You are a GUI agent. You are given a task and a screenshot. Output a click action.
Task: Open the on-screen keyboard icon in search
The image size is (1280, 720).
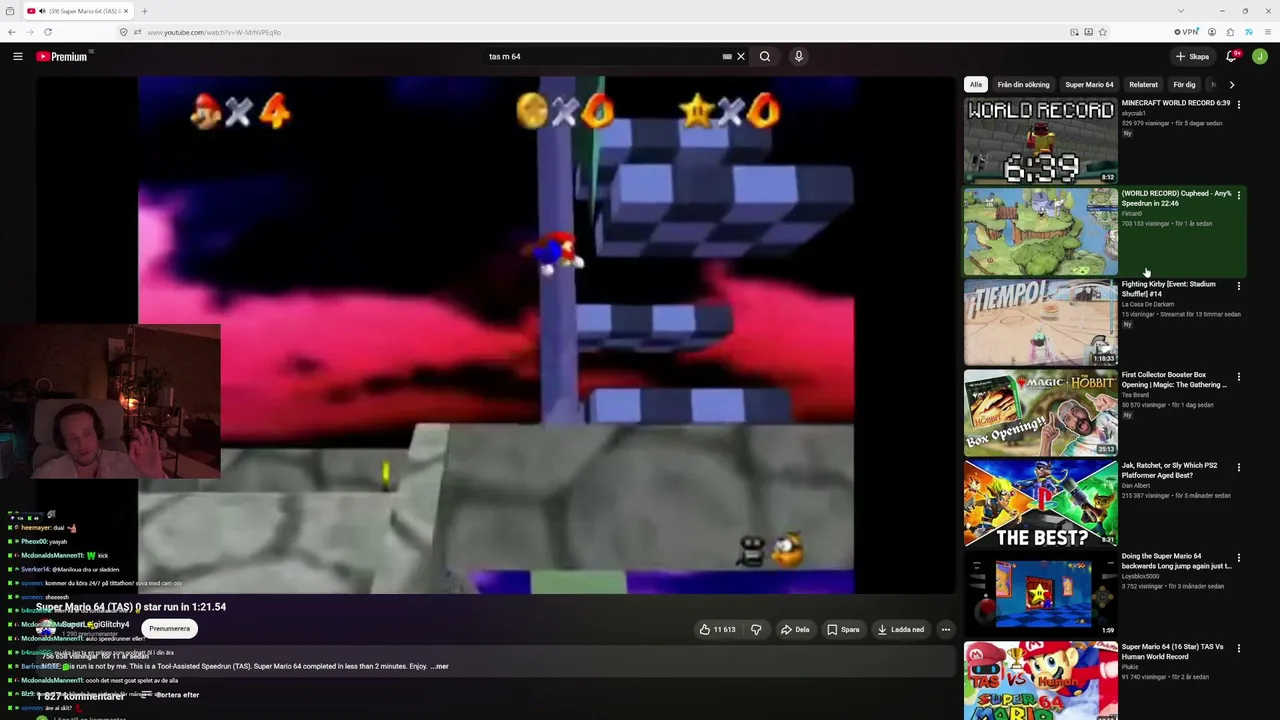[x=727, y=56]
